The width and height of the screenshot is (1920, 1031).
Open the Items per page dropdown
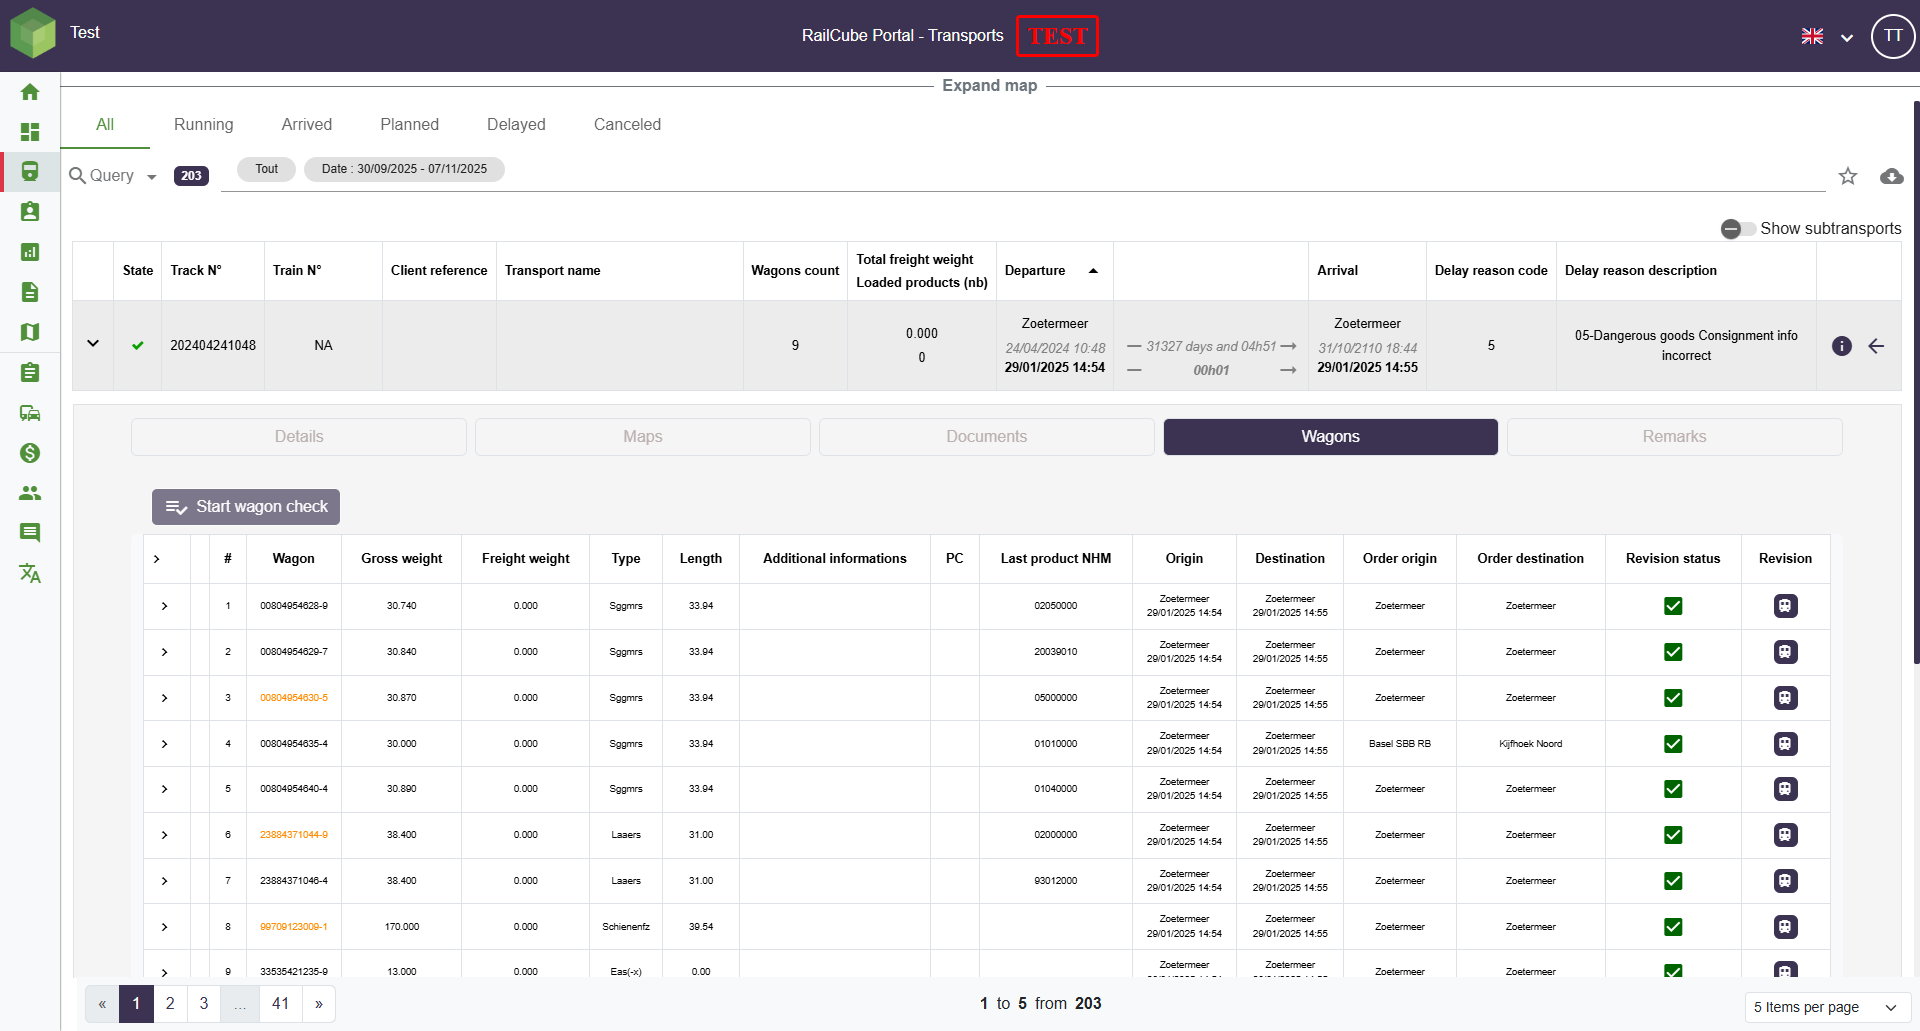coord(1825,1007)
